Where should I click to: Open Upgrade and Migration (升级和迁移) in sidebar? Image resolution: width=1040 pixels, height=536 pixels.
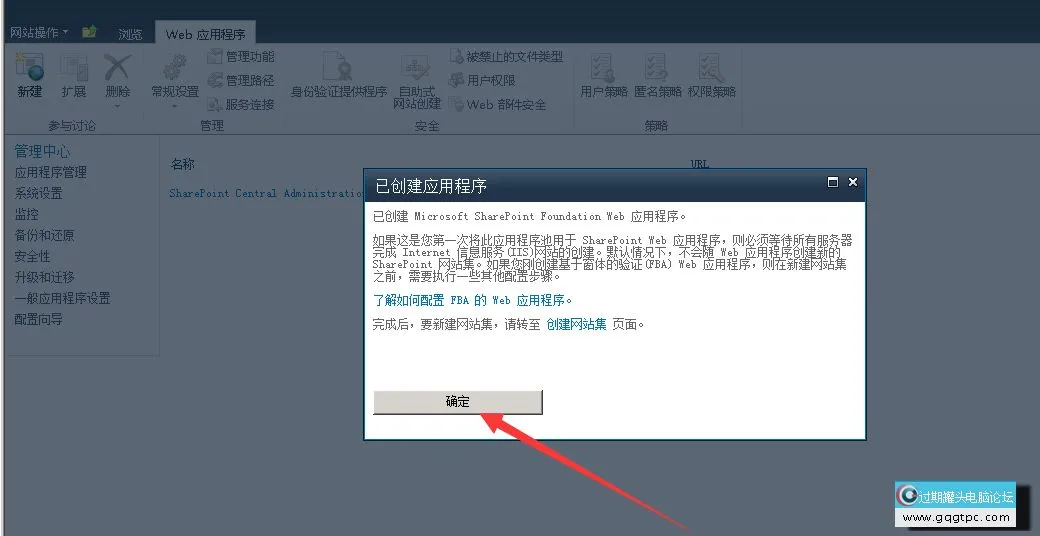pyautogui.click(x=44, y=277)
